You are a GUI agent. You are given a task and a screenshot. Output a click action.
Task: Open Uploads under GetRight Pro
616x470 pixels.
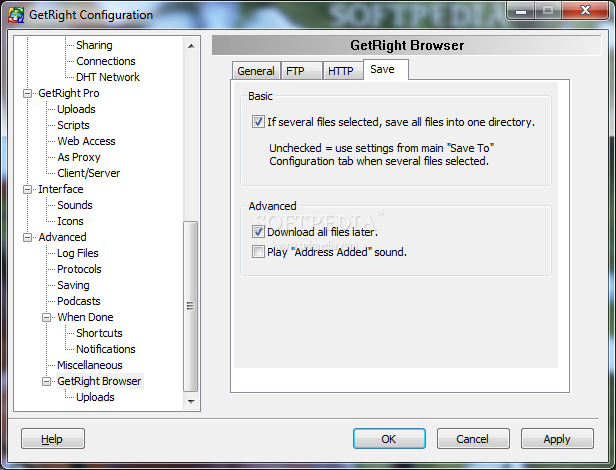point(76,109)
